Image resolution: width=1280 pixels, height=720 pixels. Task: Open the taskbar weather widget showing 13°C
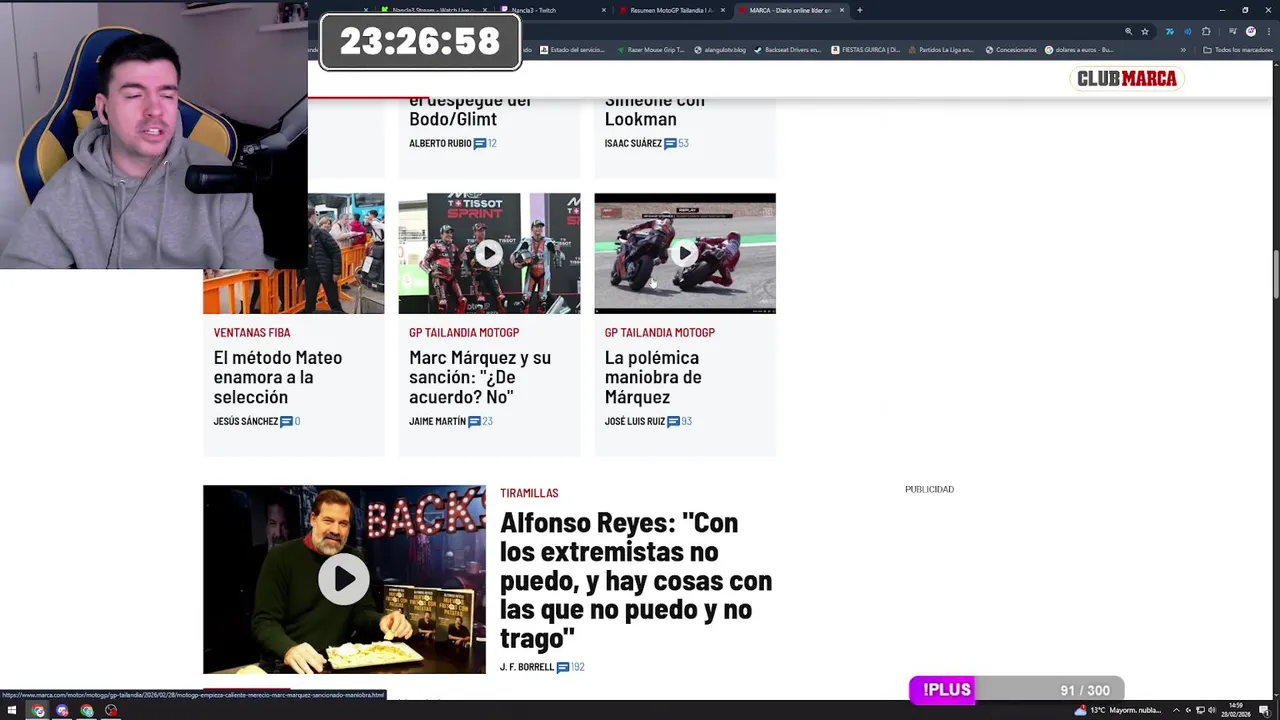[1118, 711]
